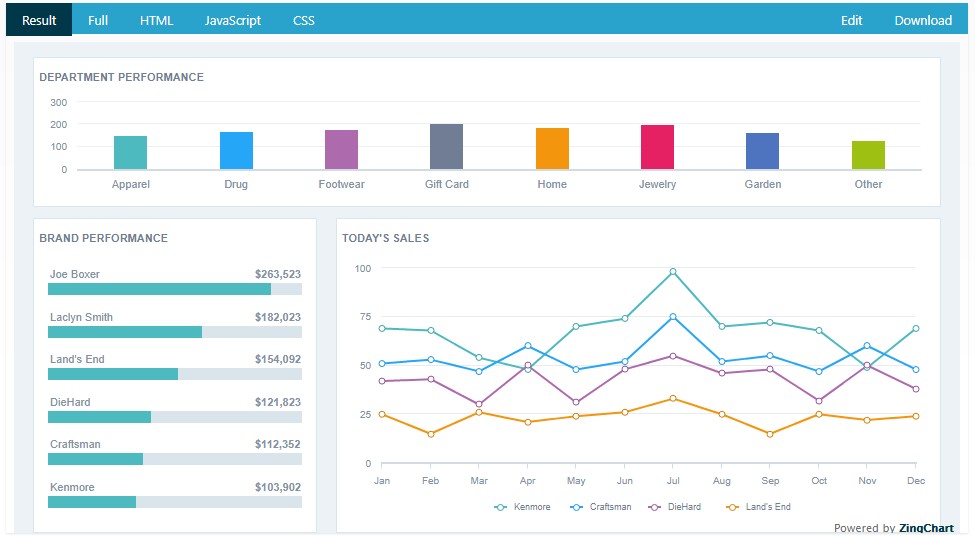This screenshot has width=975, height=537.
Task: Click the Brand Performance heading
Action: [103, 238]
